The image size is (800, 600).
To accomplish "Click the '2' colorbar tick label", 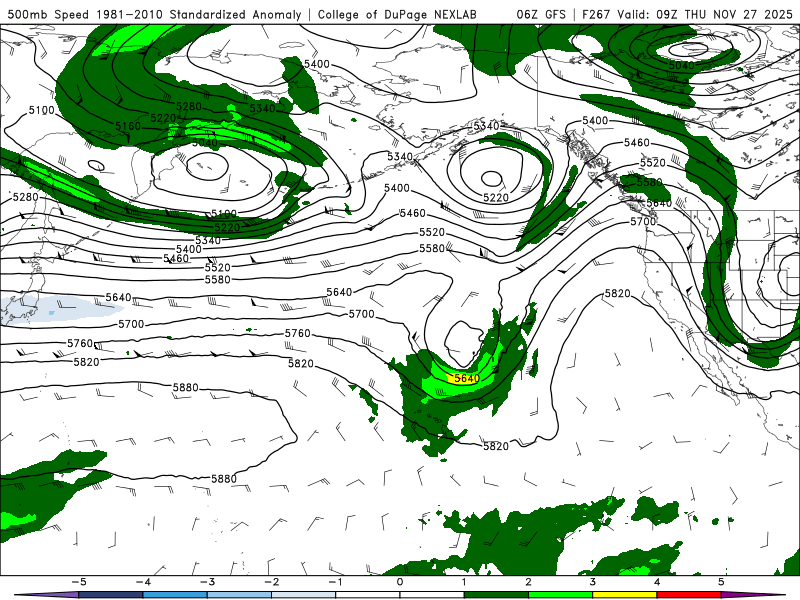I will (x=529, y=582).
